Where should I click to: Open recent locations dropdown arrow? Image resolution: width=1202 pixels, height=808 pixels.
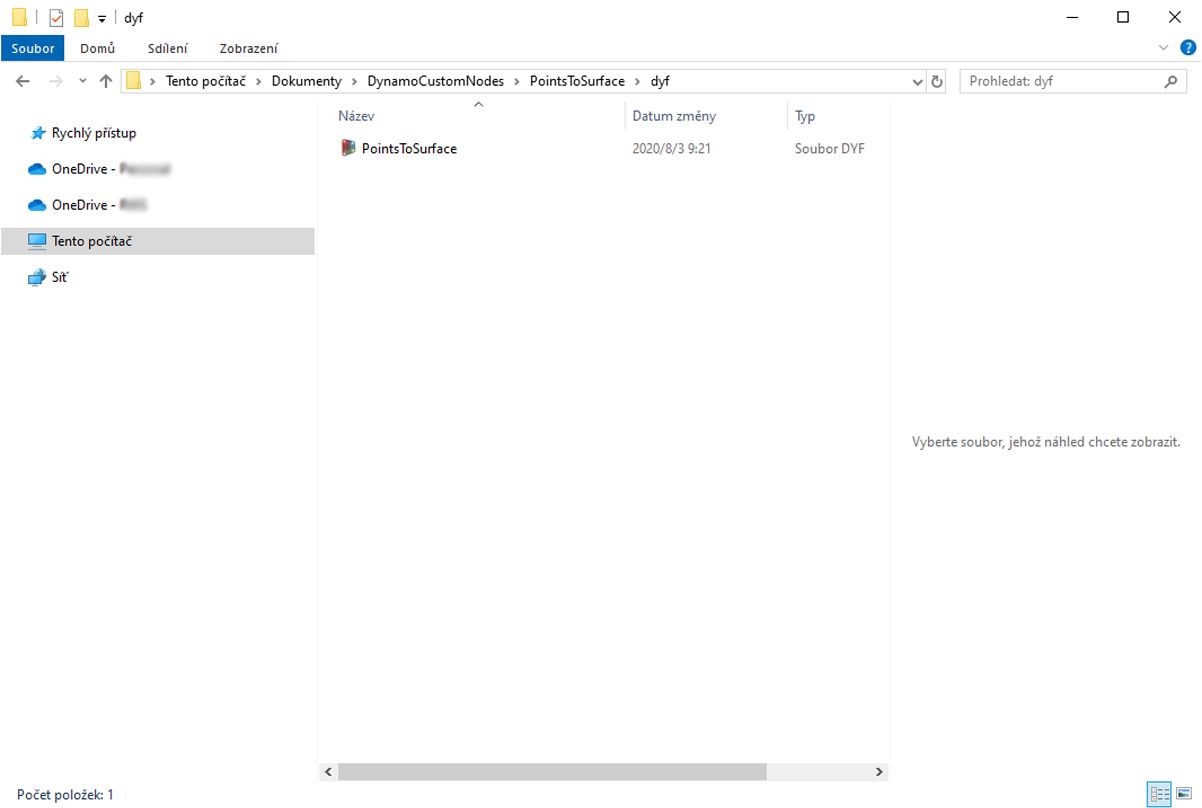82,82
